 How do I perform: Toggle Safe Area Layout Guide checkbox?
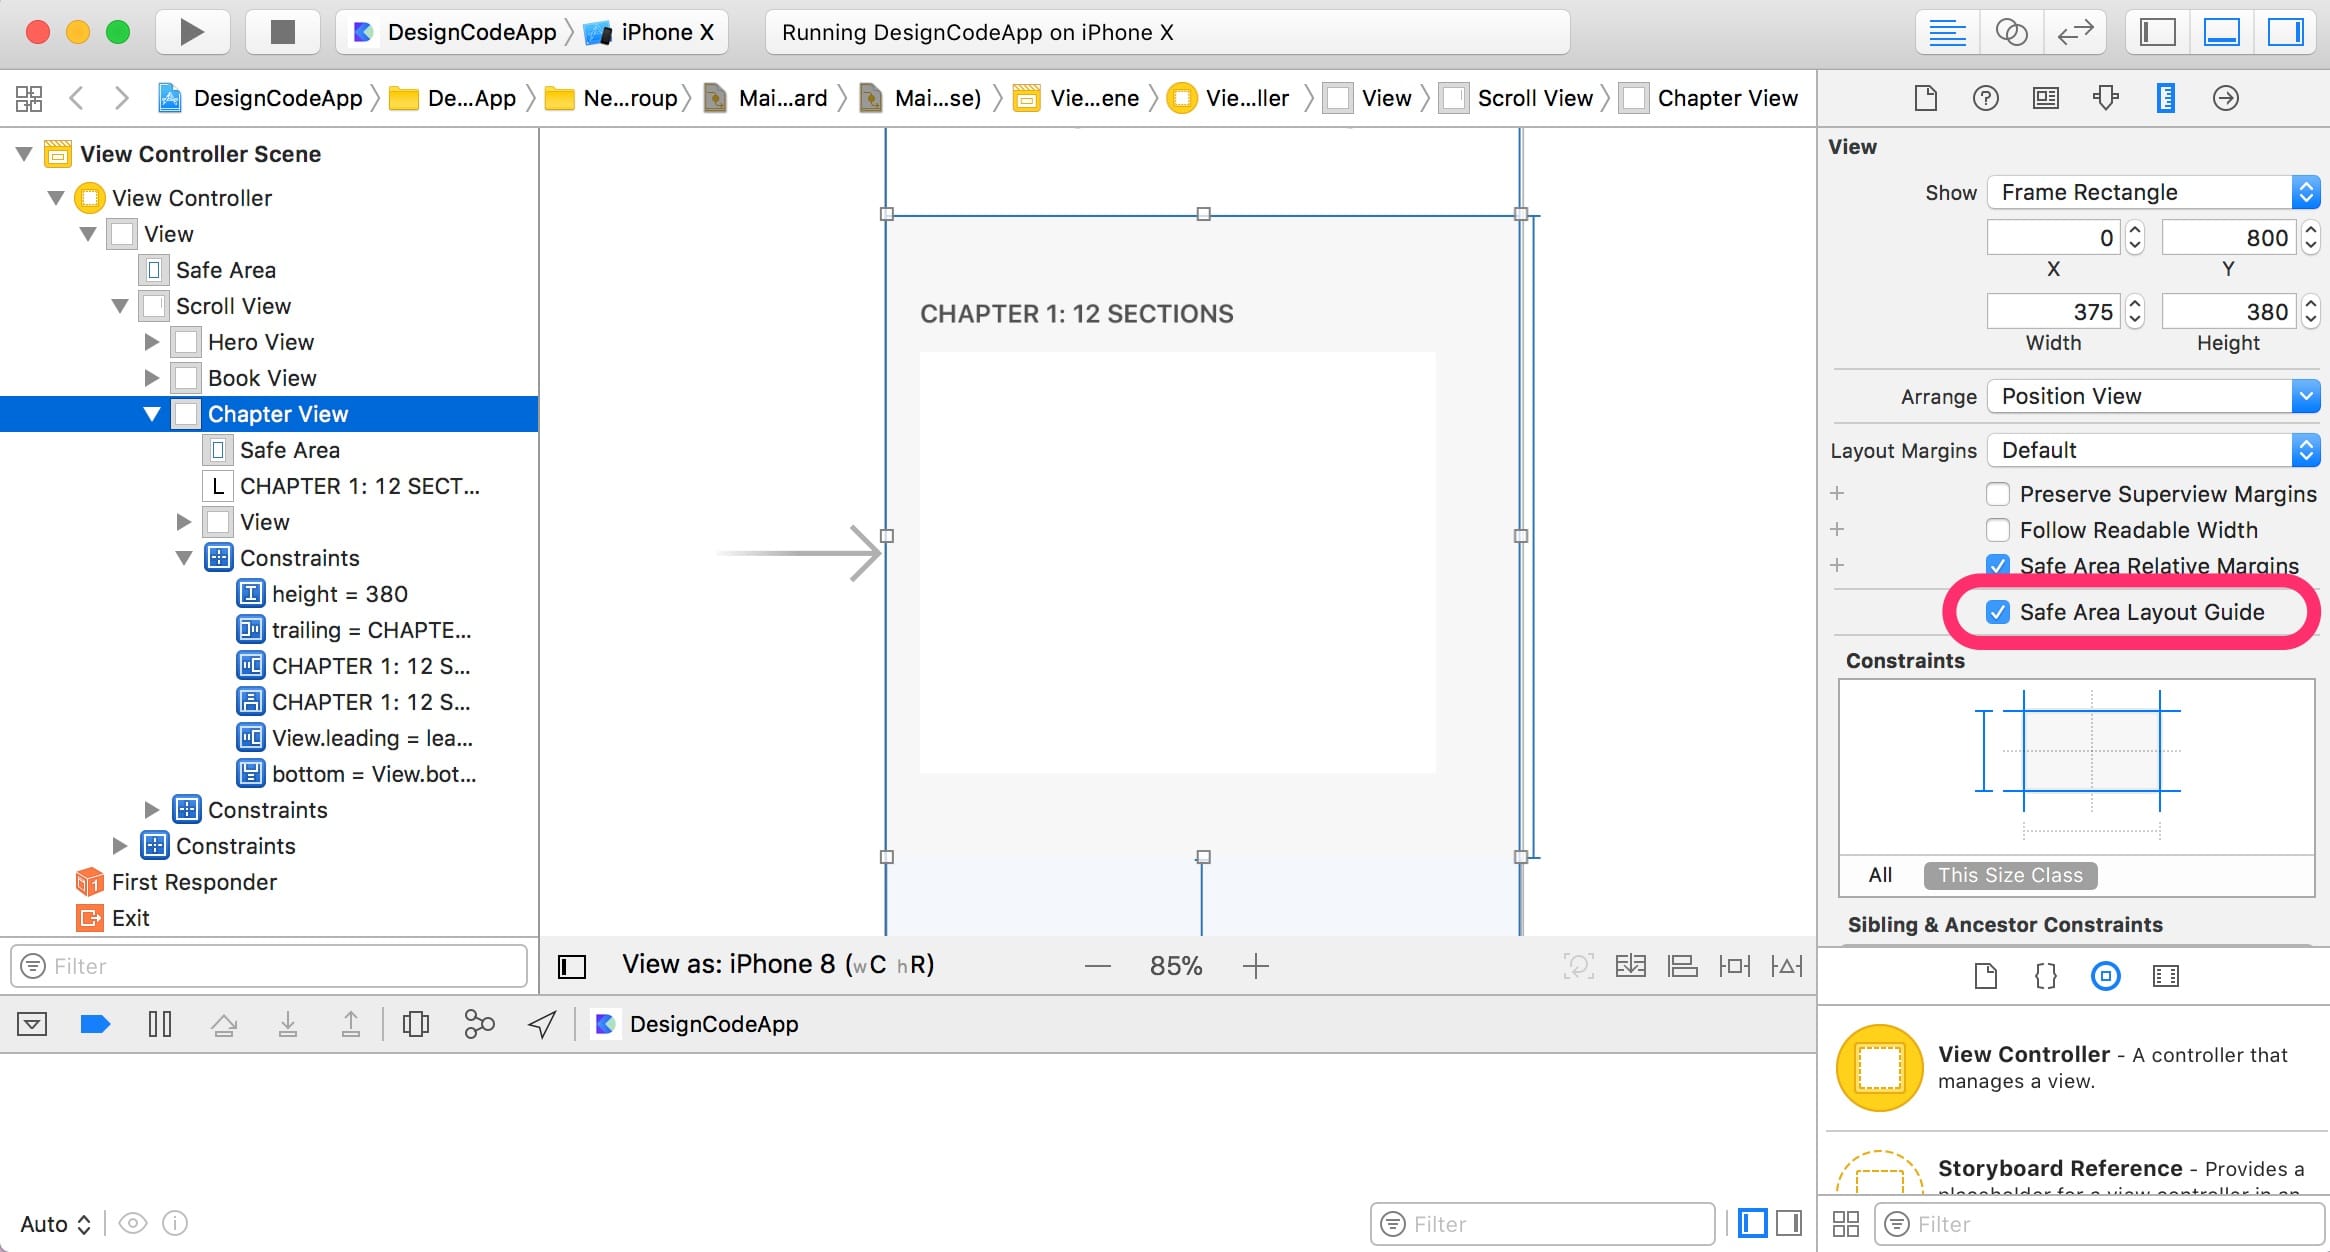point(1999,612)
